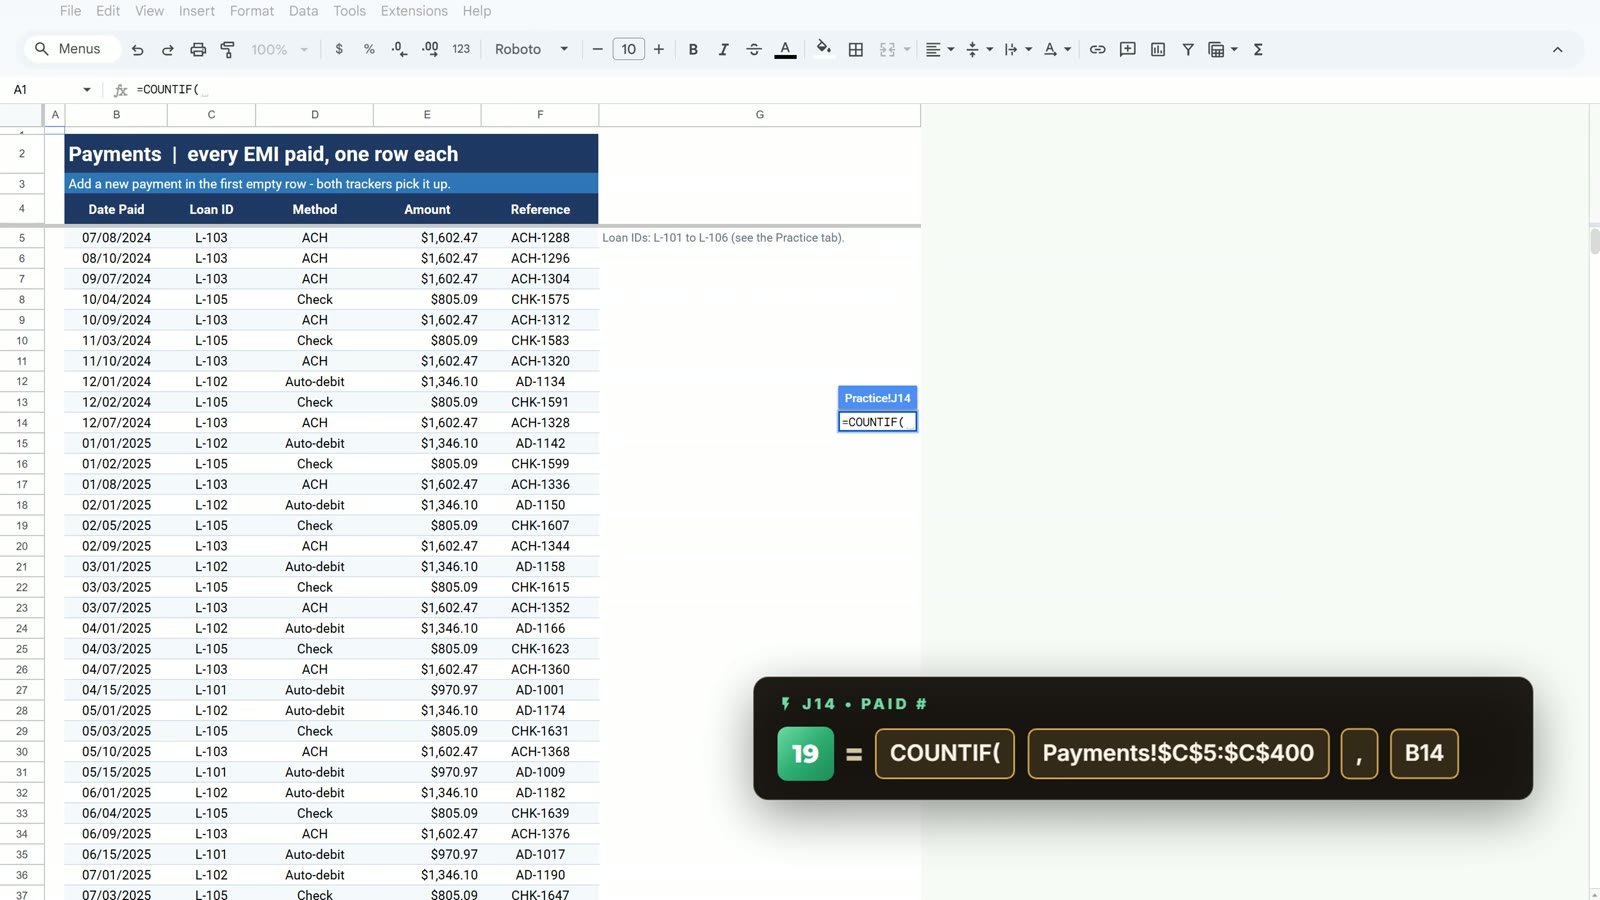This screenshot has height=900, width=1600.
Task: Open the filter views dropdown
Action: [x=1223, y=49]
